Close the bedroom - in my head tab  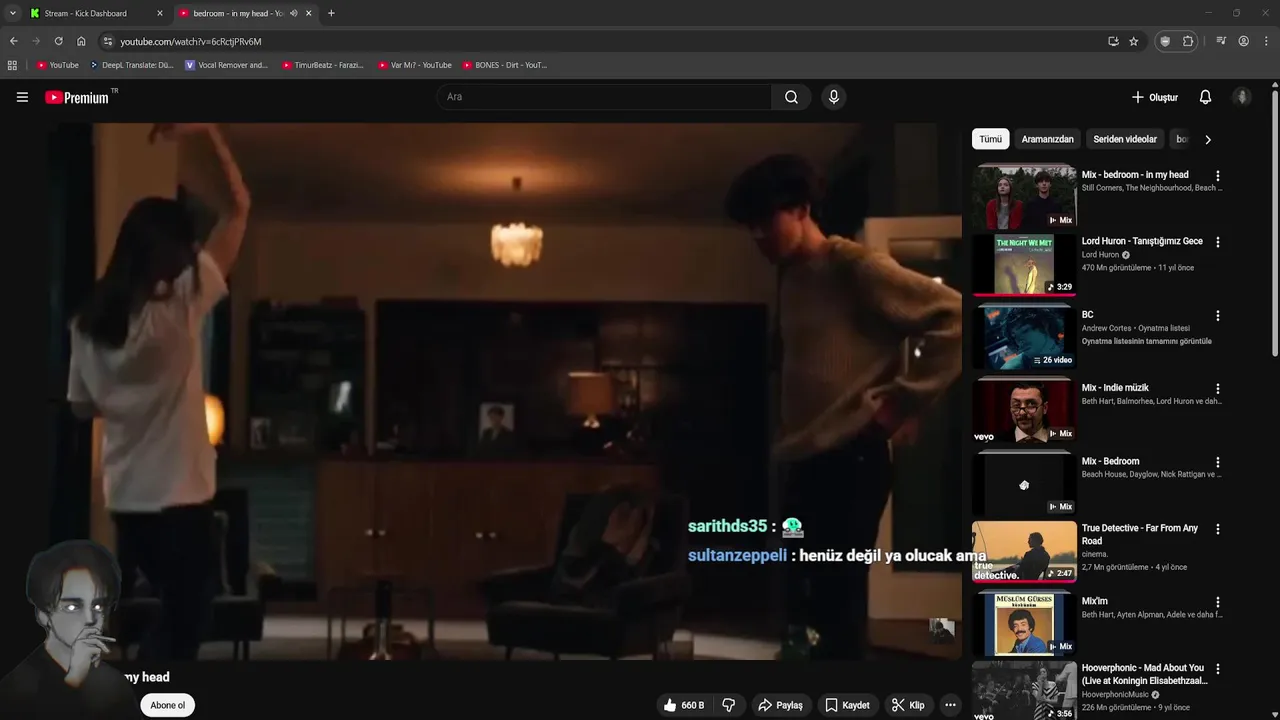point(309,13)
